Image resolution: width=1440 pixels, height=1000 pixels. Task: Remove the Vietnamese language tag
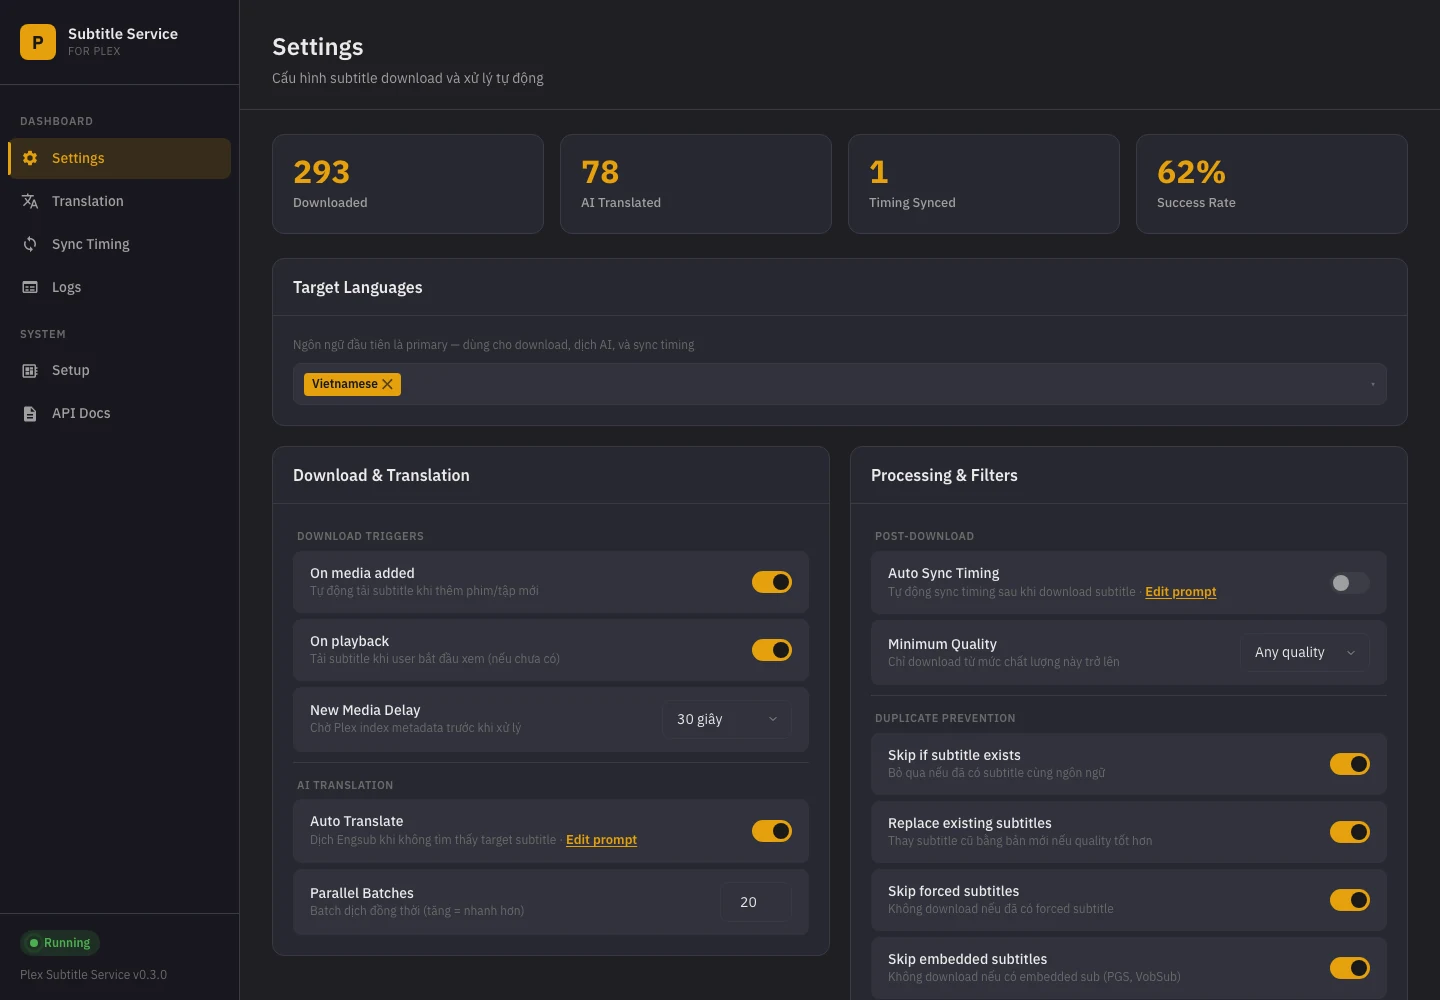tap(388, 384)
